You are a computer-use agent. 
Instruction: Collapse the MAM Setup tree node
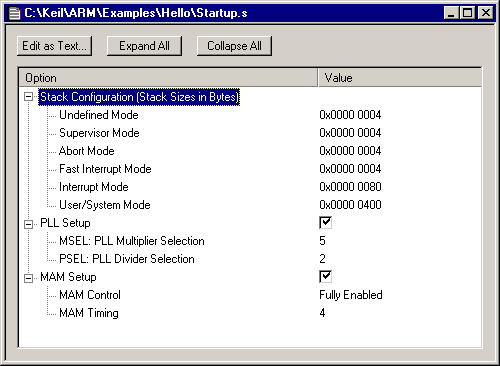click(29, 278)
